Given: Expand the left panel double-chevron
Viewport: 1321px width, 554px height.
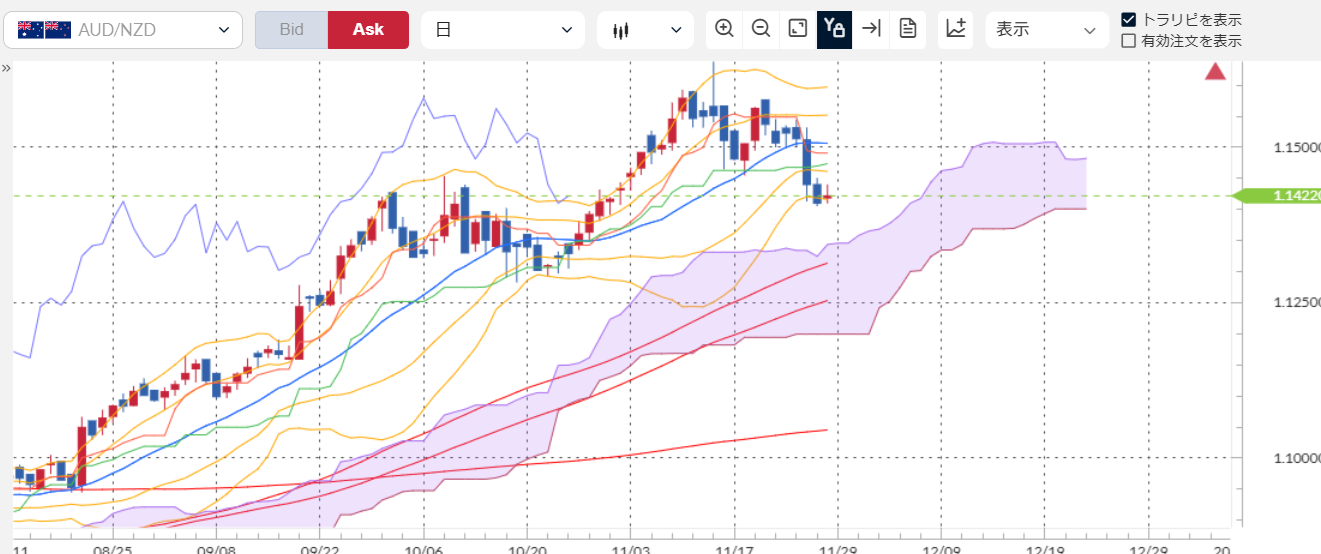Looking at the screenshot, I should (6, 68).
